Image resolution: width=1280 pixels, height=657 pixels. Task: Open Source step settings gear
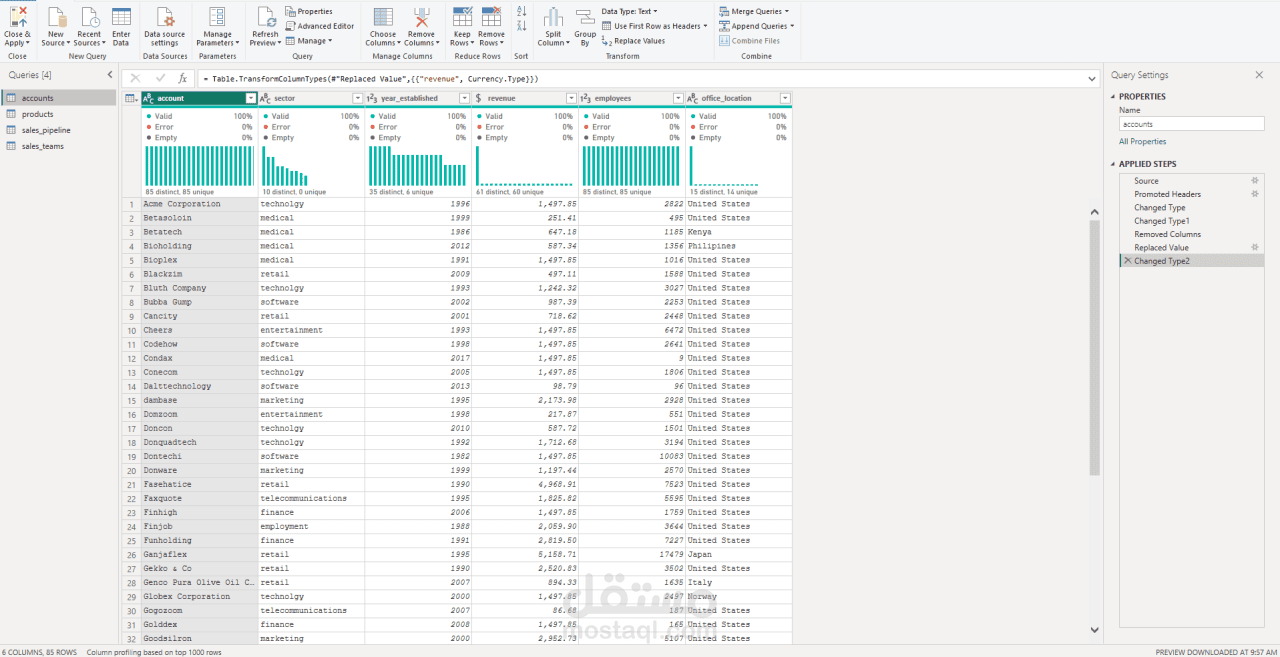pos(1254,181)
